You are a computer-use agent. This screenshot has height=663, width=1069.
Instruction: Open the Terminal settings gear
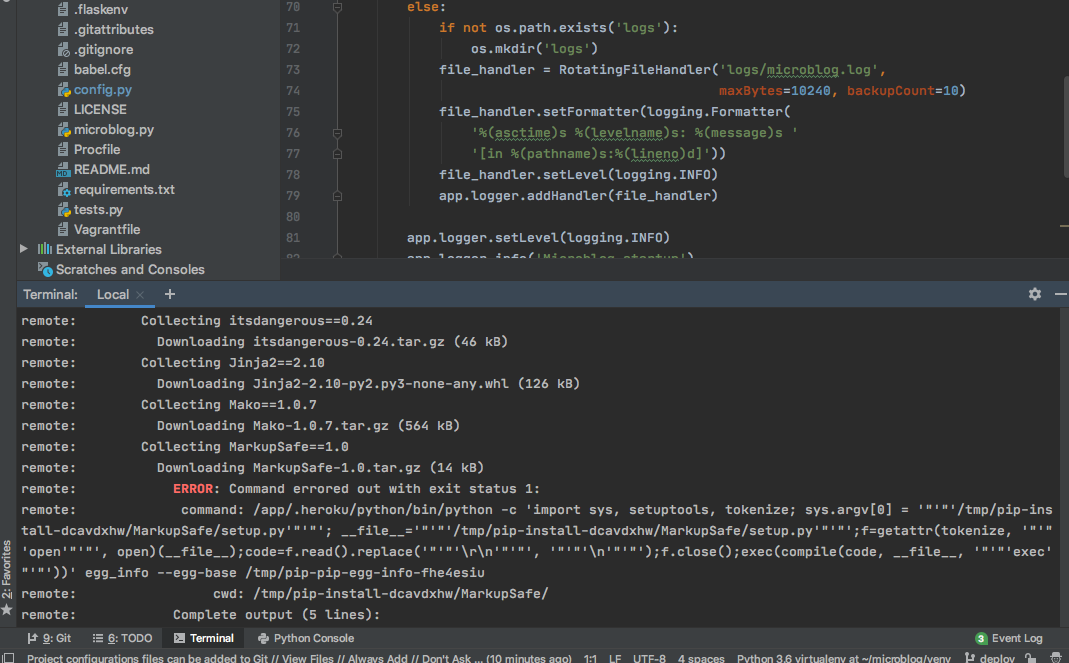point(1034,294)
